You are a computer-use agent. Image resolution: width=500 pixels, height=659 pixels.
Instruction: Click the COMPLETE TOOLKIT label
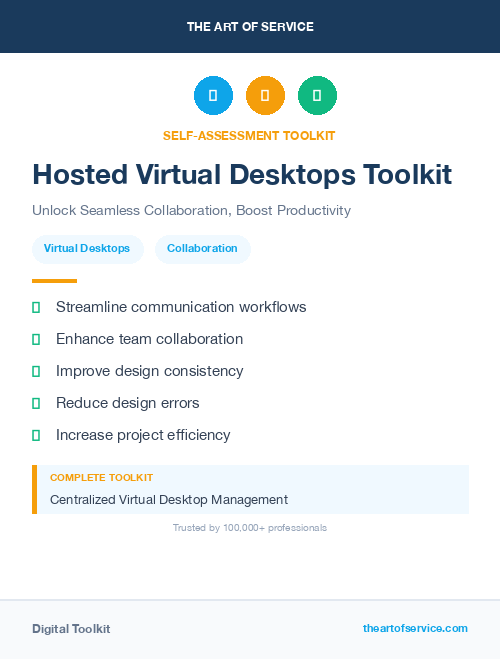101,478
